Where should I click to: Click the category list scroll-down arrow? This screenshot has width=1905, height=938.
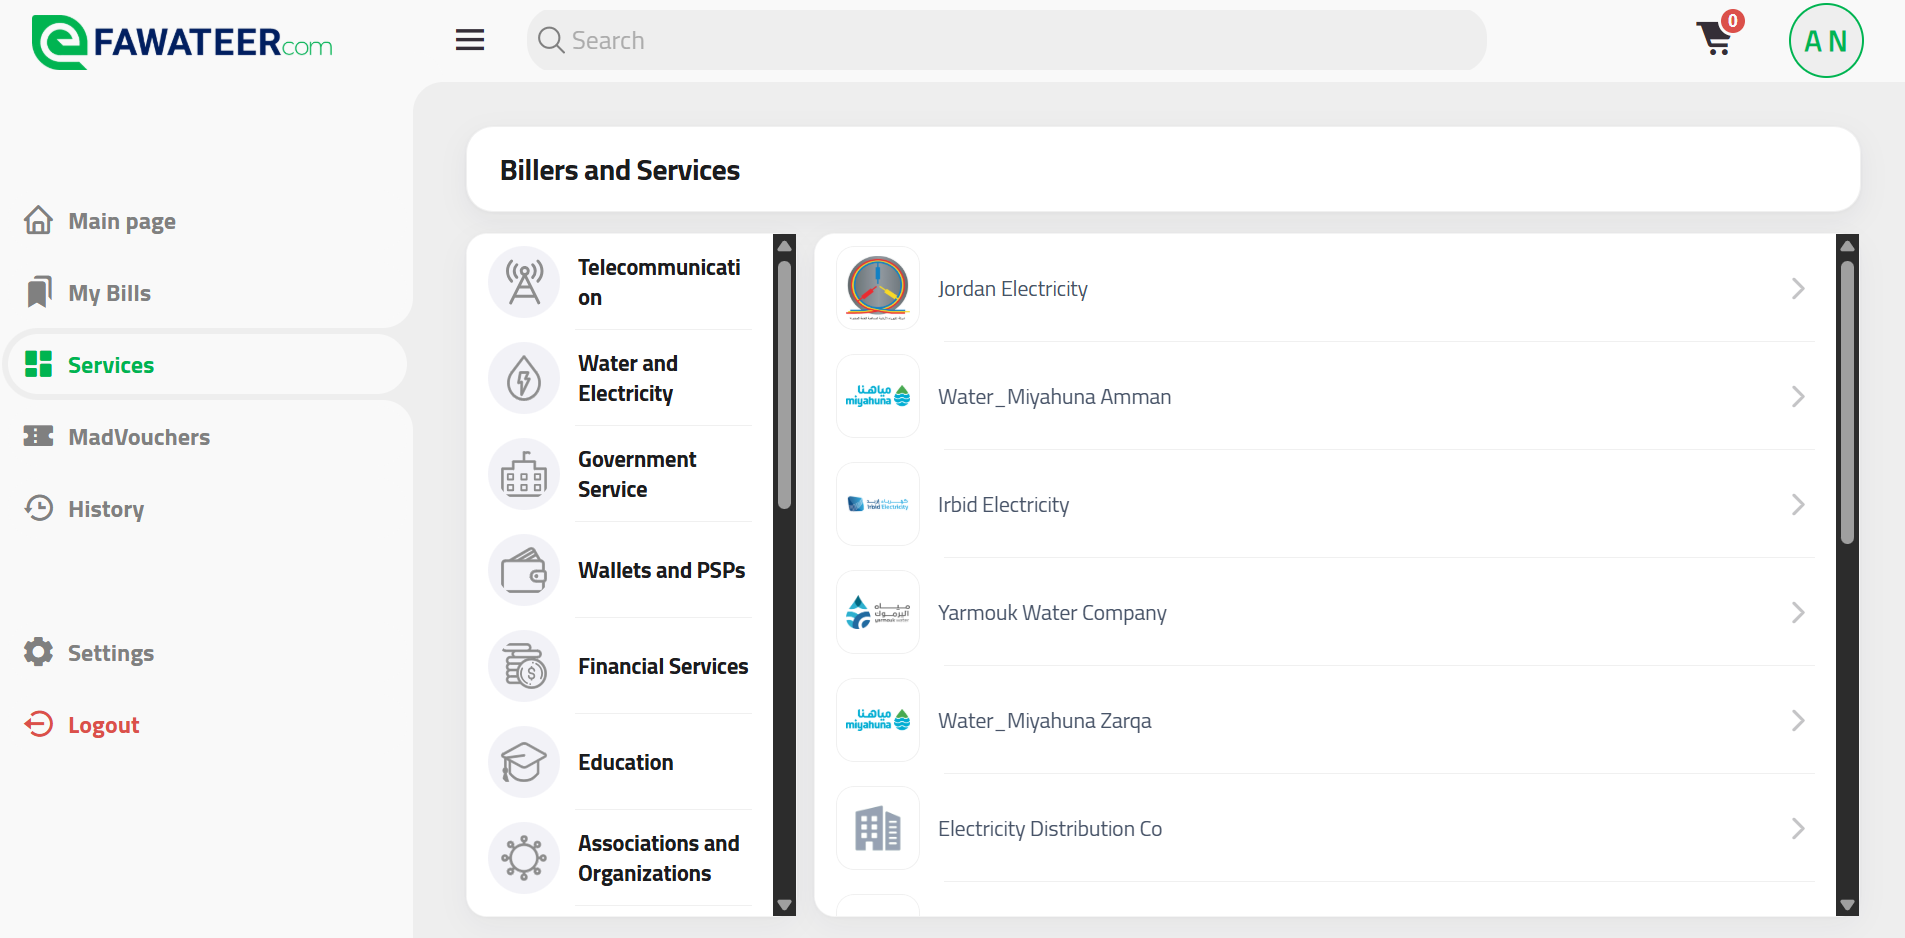pos(785,905)
